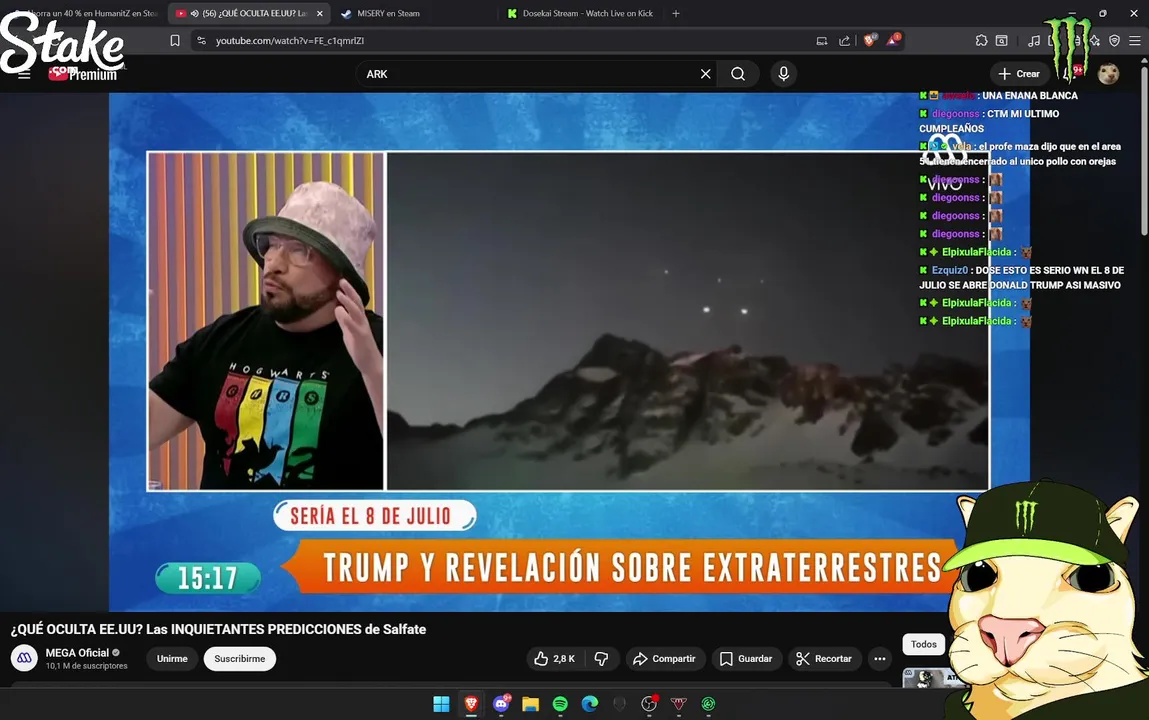Click the video title QUÉ OCULTA EE.UU
The image size is (1149, 720).
pyautogui.click(x=218, y=629)
